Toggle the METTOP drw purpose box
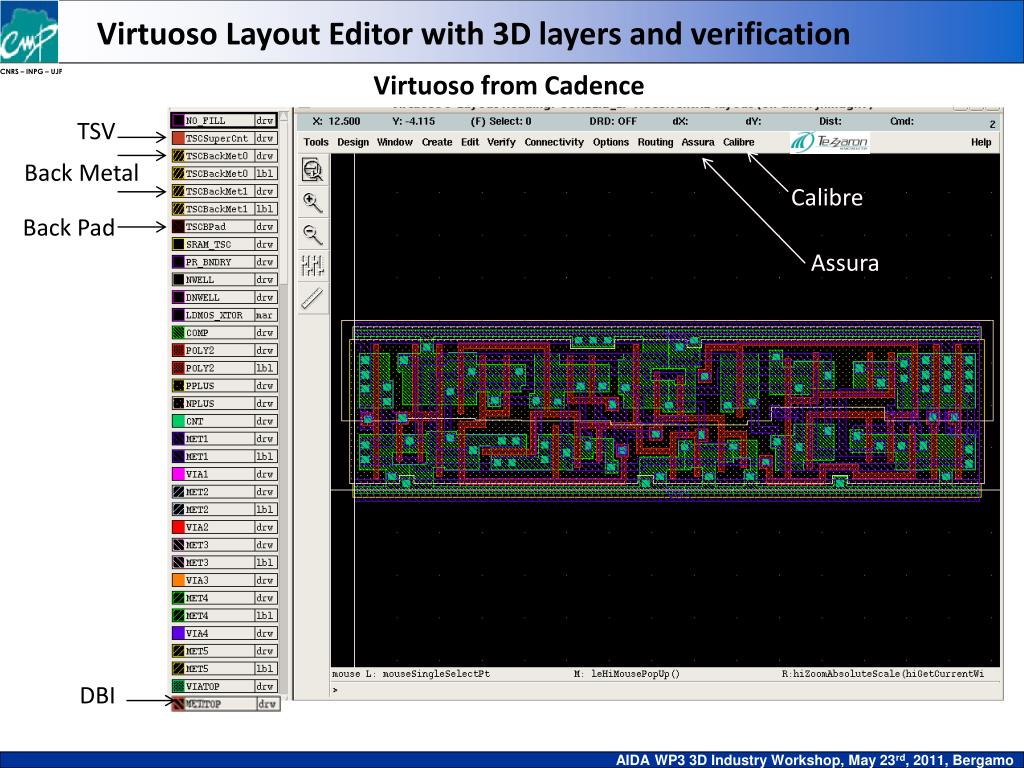Viewport: 1024px width, 768px height. [x=266, y=704]
